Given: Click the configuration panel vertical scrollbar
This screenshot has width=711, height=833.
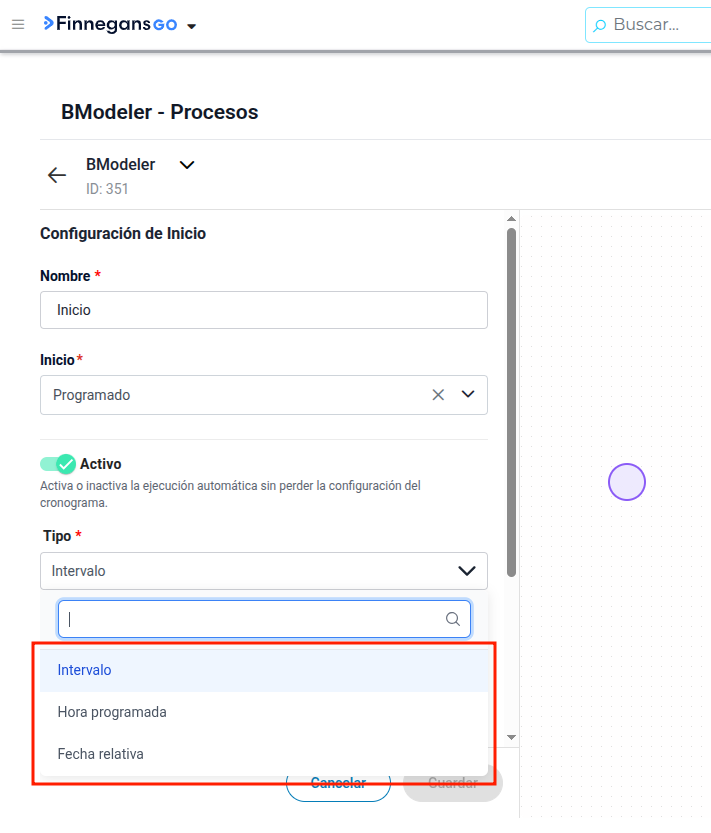Looking at the screenshot, I should click(x=511, y=402).
